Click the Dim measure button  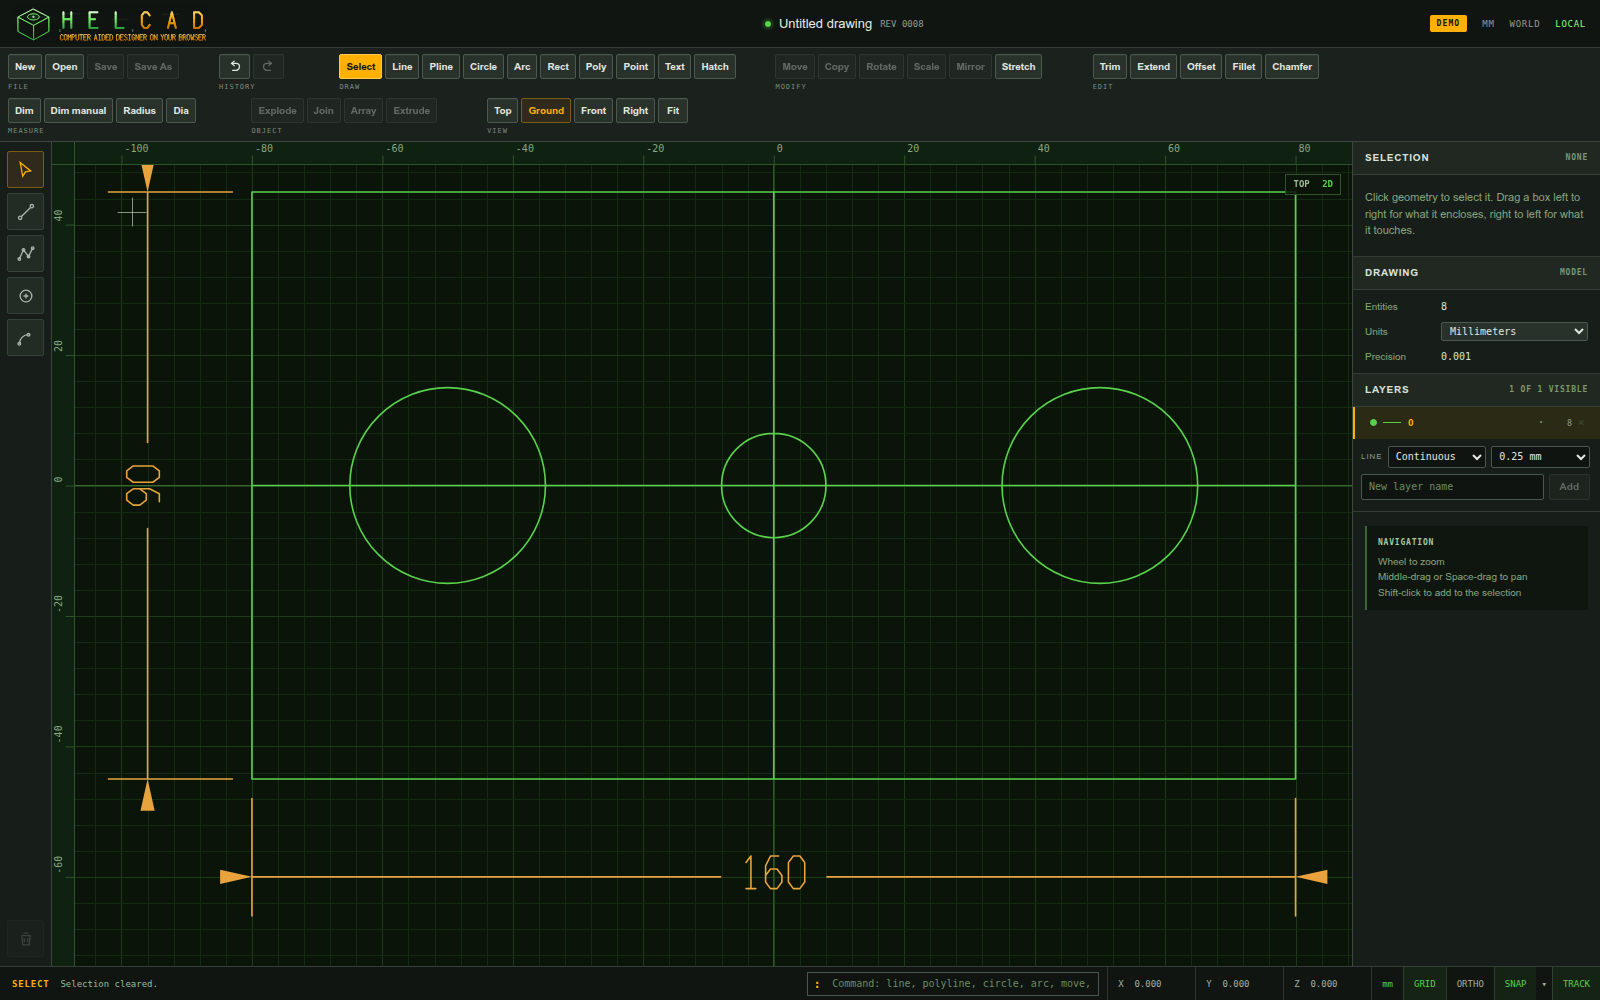click(x=24, y=111)
